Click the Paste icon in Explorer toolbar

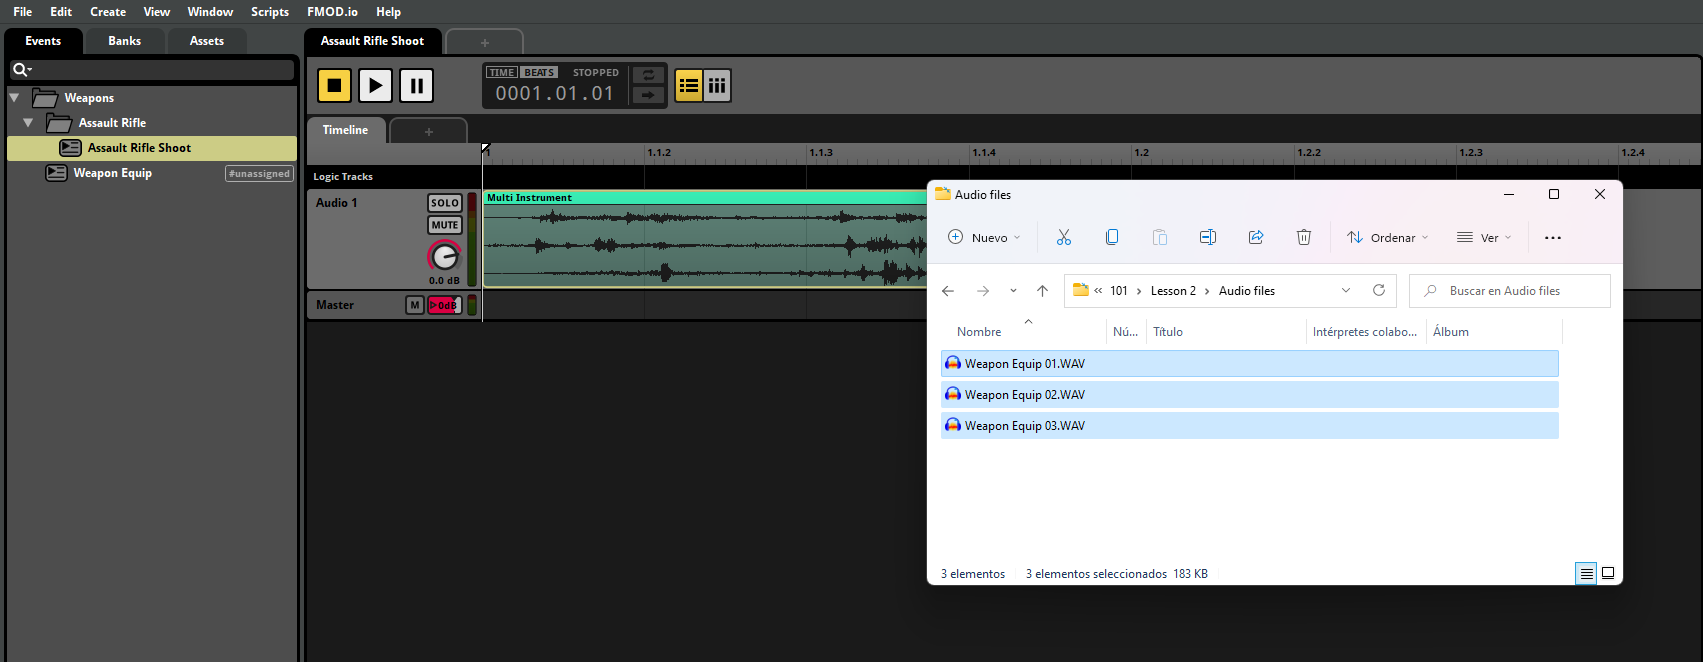pyautogui.click(x=1159, y=237)
